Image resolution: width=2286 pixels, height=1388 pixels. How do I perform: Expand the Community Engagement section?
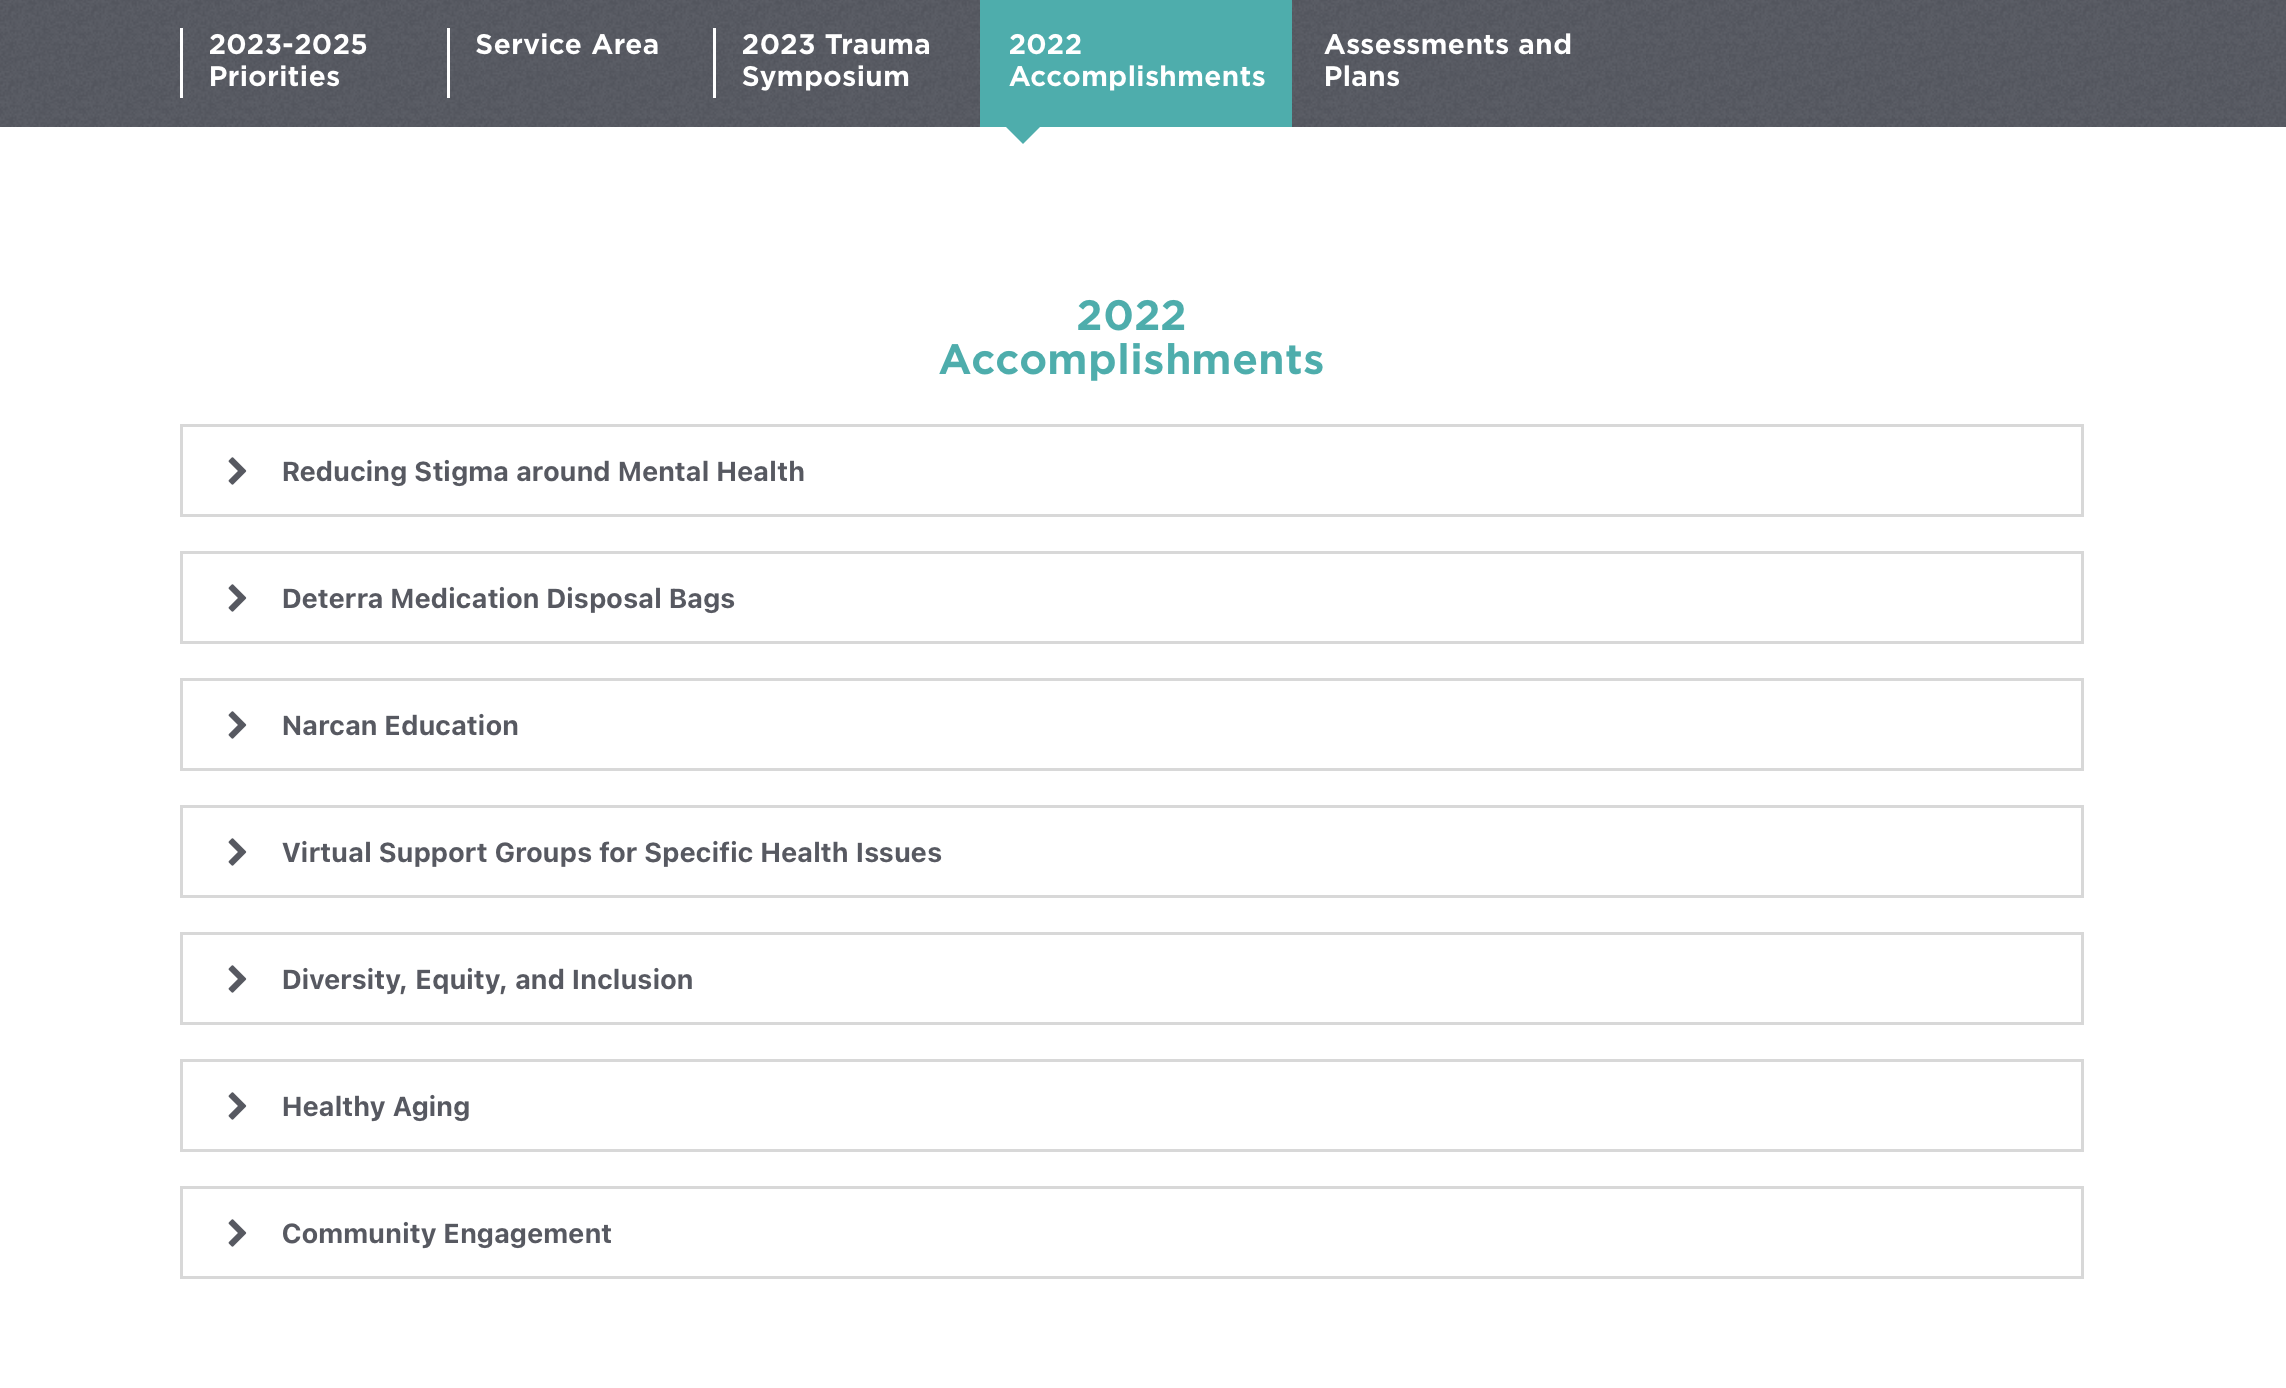(446, 1233)
